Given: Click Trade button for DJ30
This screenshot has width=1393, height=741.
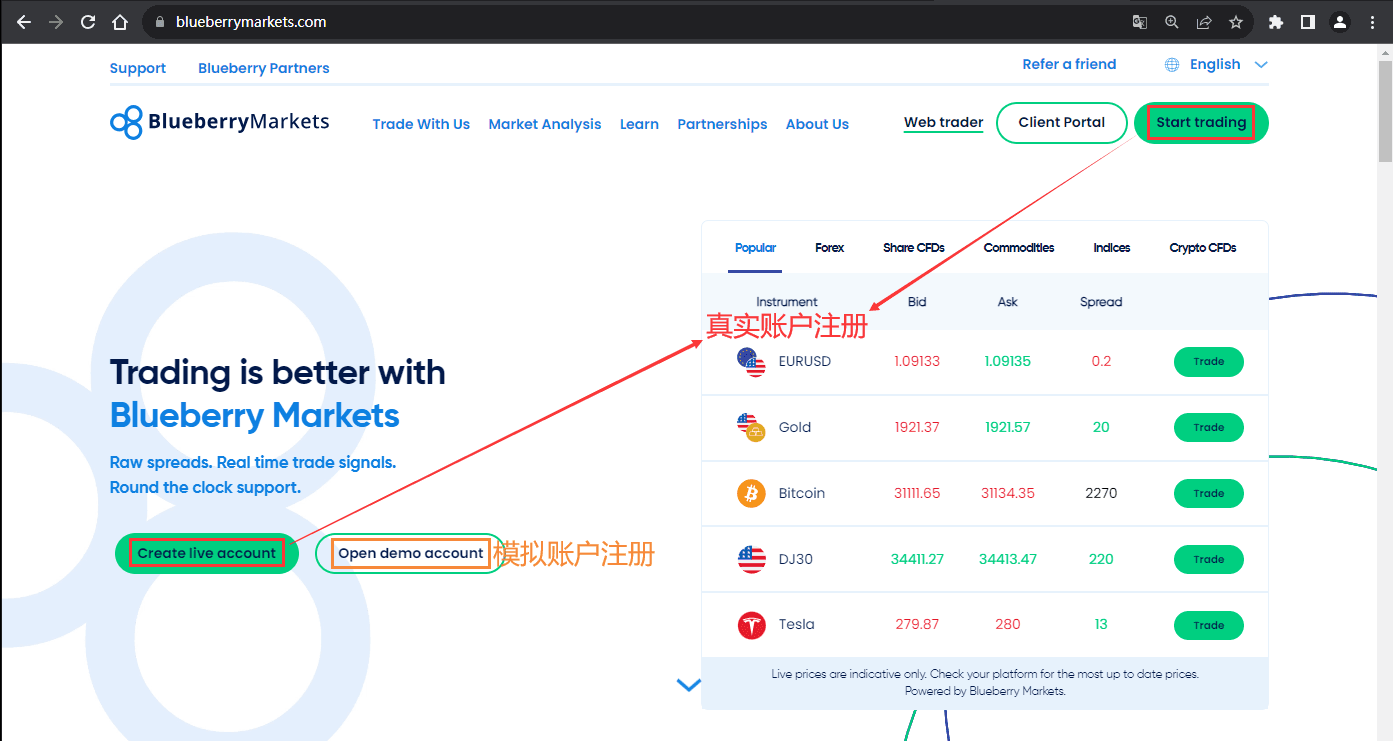Looking at the screenshot, I should [x=1208, y=560].
